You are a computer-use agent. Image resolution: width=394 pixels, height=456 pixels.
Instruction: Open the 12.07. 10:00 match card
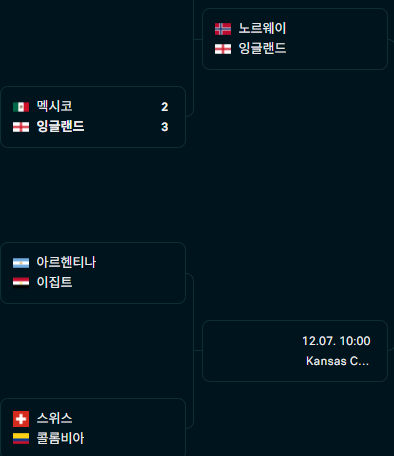[x=295, y=351]
